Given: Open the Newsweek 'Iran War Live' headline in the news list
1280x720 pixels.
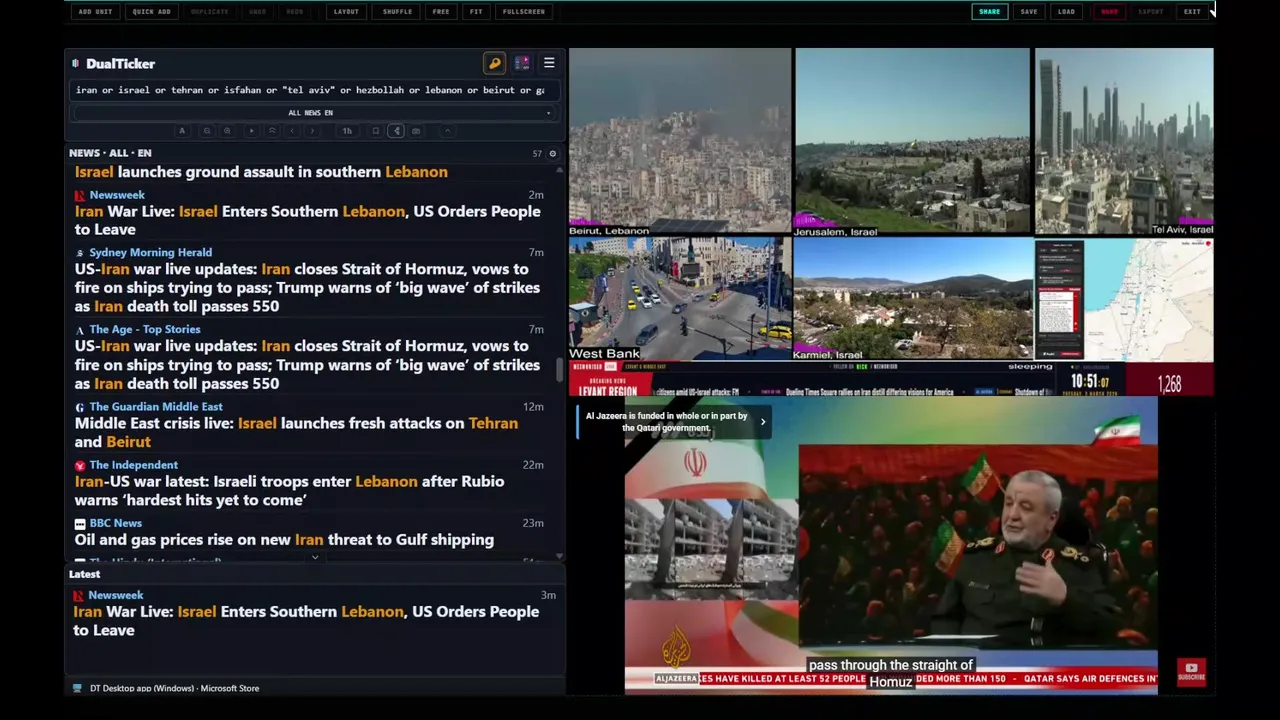Looking at the screenshot, I should click(x=307, y=220).
